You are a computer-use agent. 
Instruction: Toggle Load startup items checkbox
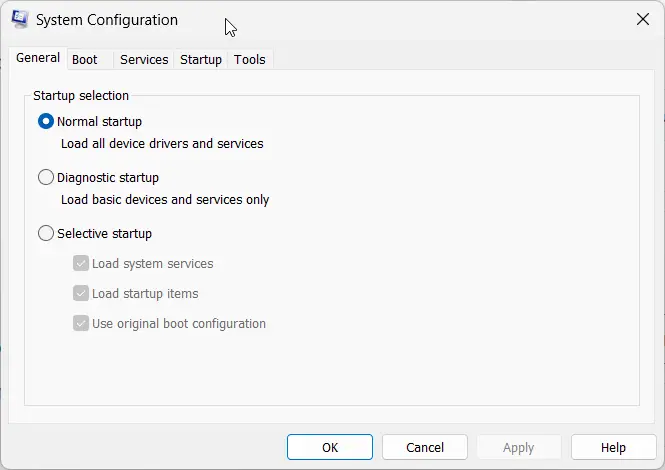click(81, 294)
